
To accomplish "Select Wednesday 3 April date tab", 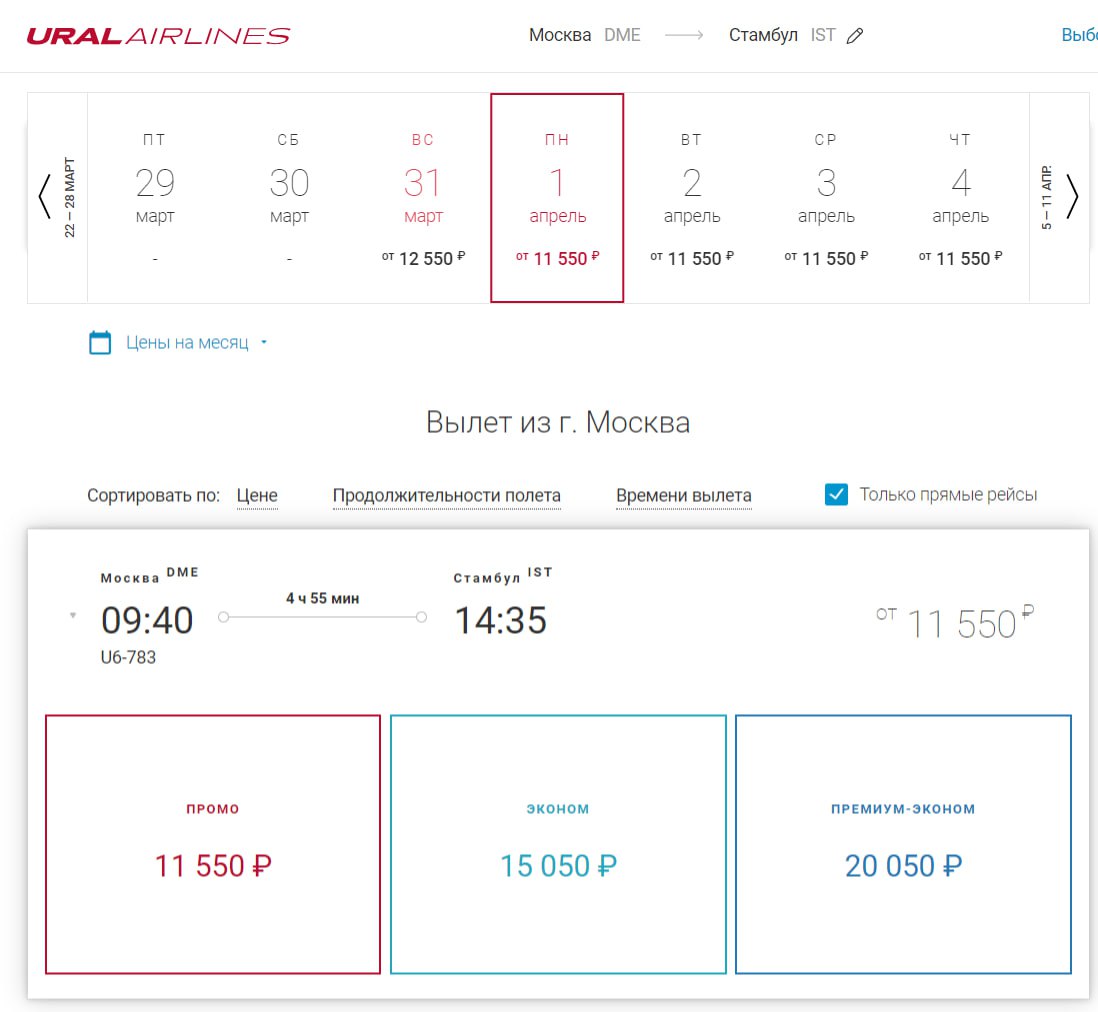I will [826, 198].
